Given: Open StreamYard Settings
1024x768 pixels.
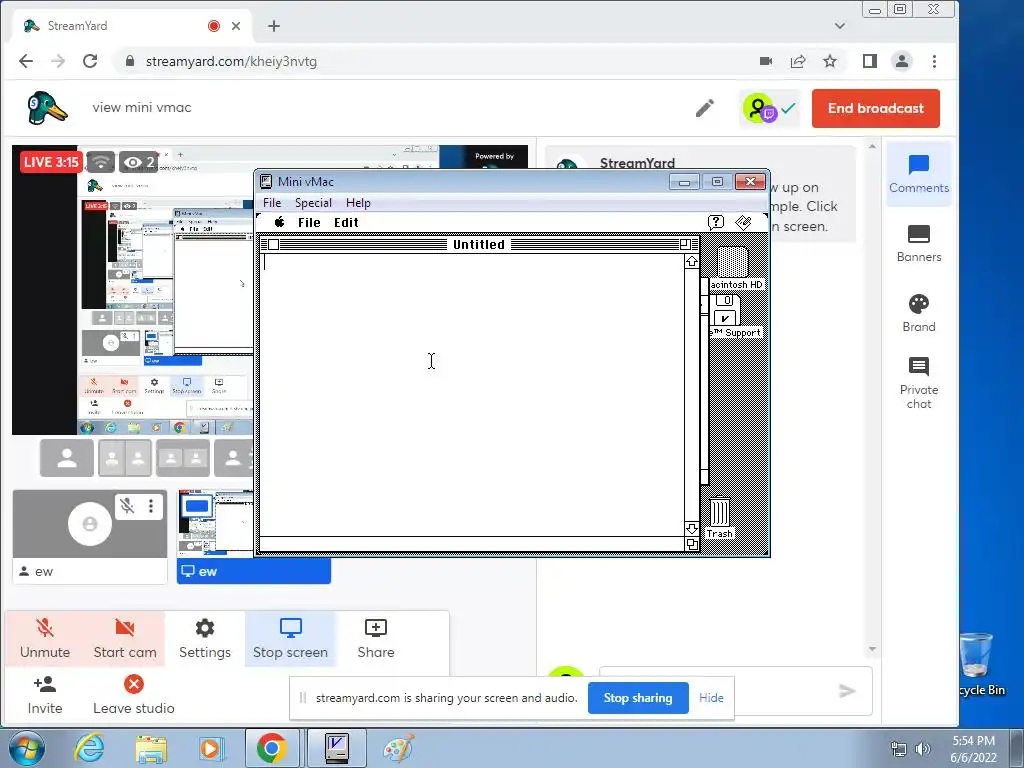Looking at the screenshot, I should pos(204,639).
